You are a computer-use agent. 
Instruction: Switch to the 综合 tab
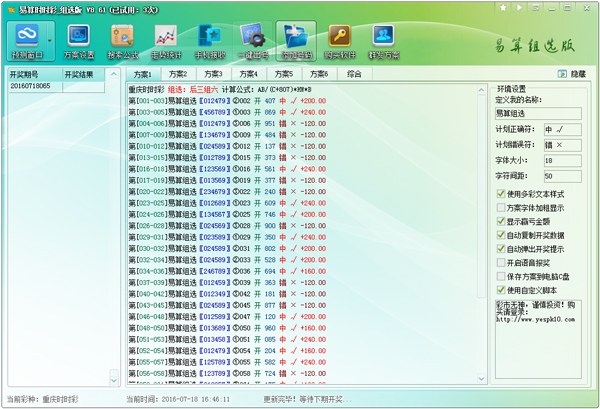click(353, 74)
